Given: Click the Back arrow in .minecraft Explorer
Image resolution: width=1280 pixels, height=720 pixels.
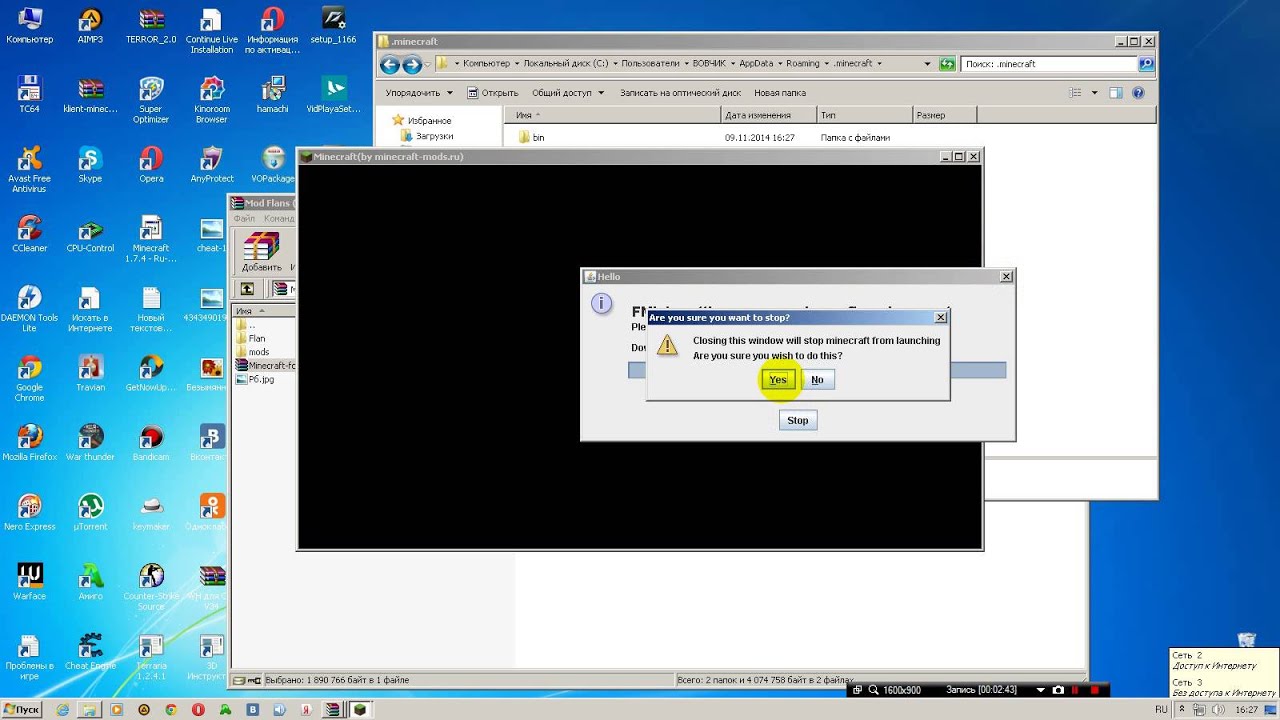Looking at the screenshot, I should [389, 65].
